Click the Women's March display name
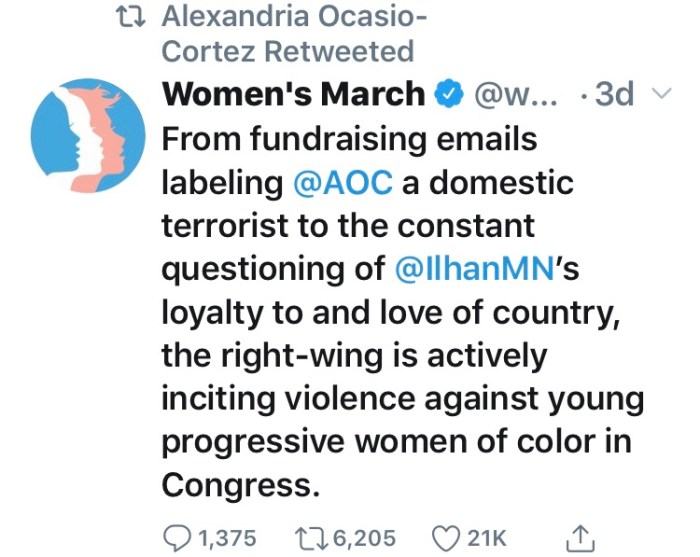The image size is (700, 557). [293, 95]
